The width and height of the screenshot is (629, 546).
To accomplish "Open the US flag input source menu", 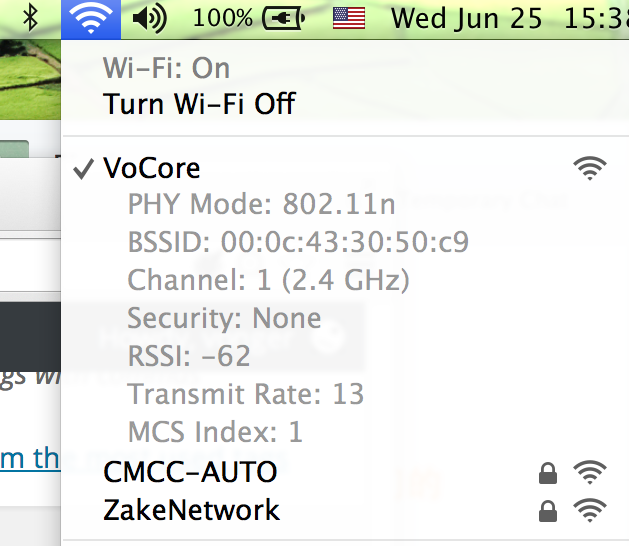I will (x=349, y=18).
